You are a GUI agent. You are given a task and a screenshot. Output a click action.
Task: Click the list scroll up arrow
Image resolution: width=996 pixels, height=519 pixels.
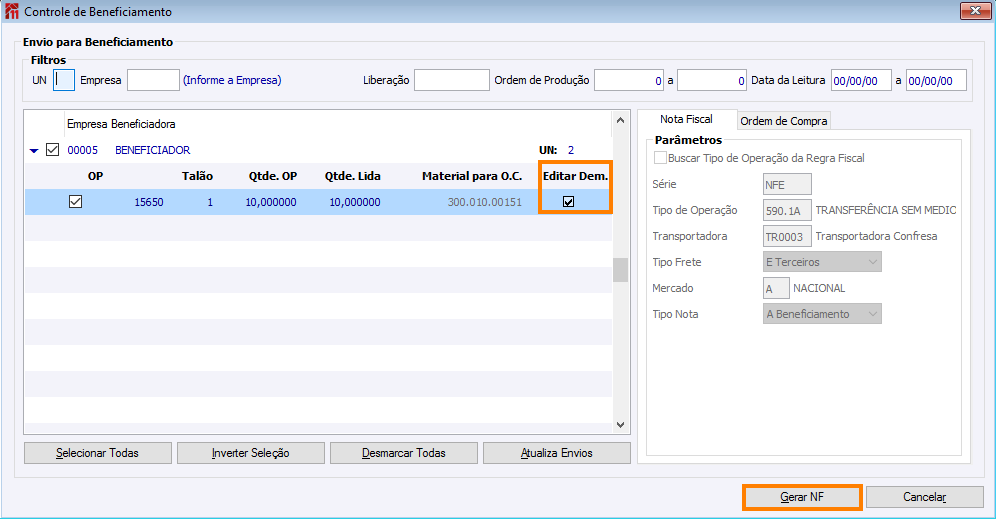click(621, 120)
